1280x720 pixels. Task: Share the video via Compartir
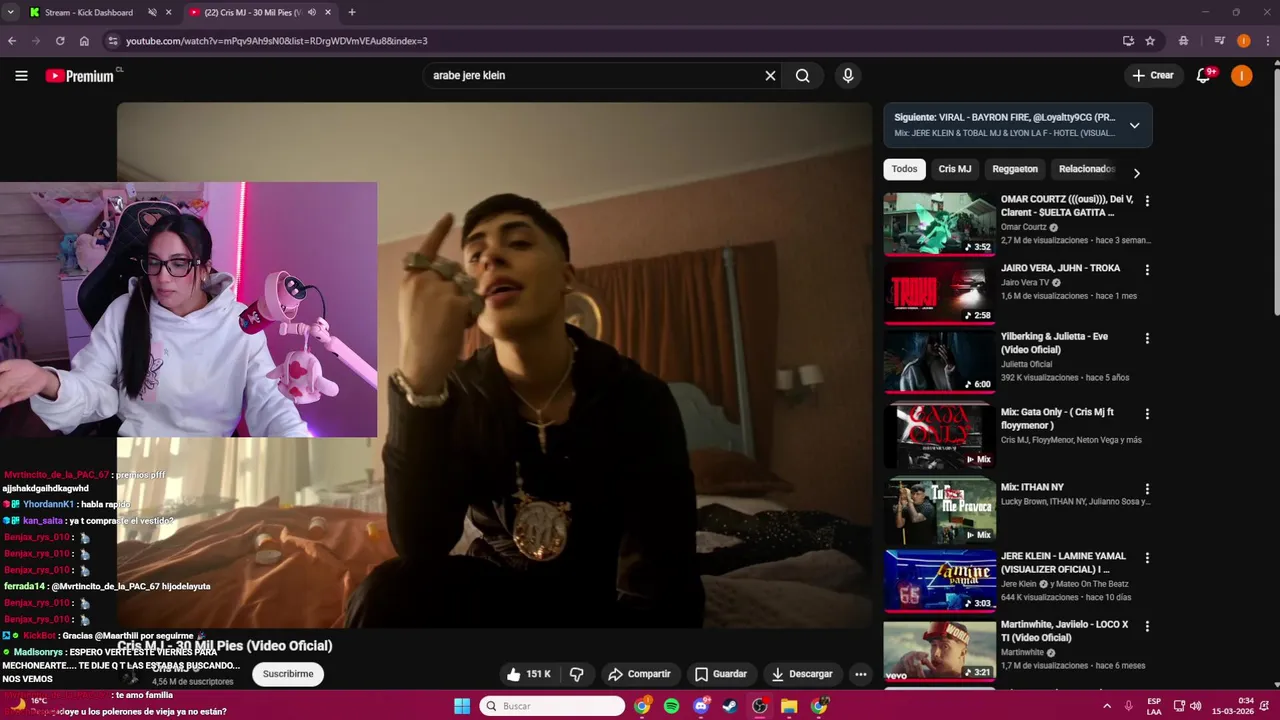(640, 674)
